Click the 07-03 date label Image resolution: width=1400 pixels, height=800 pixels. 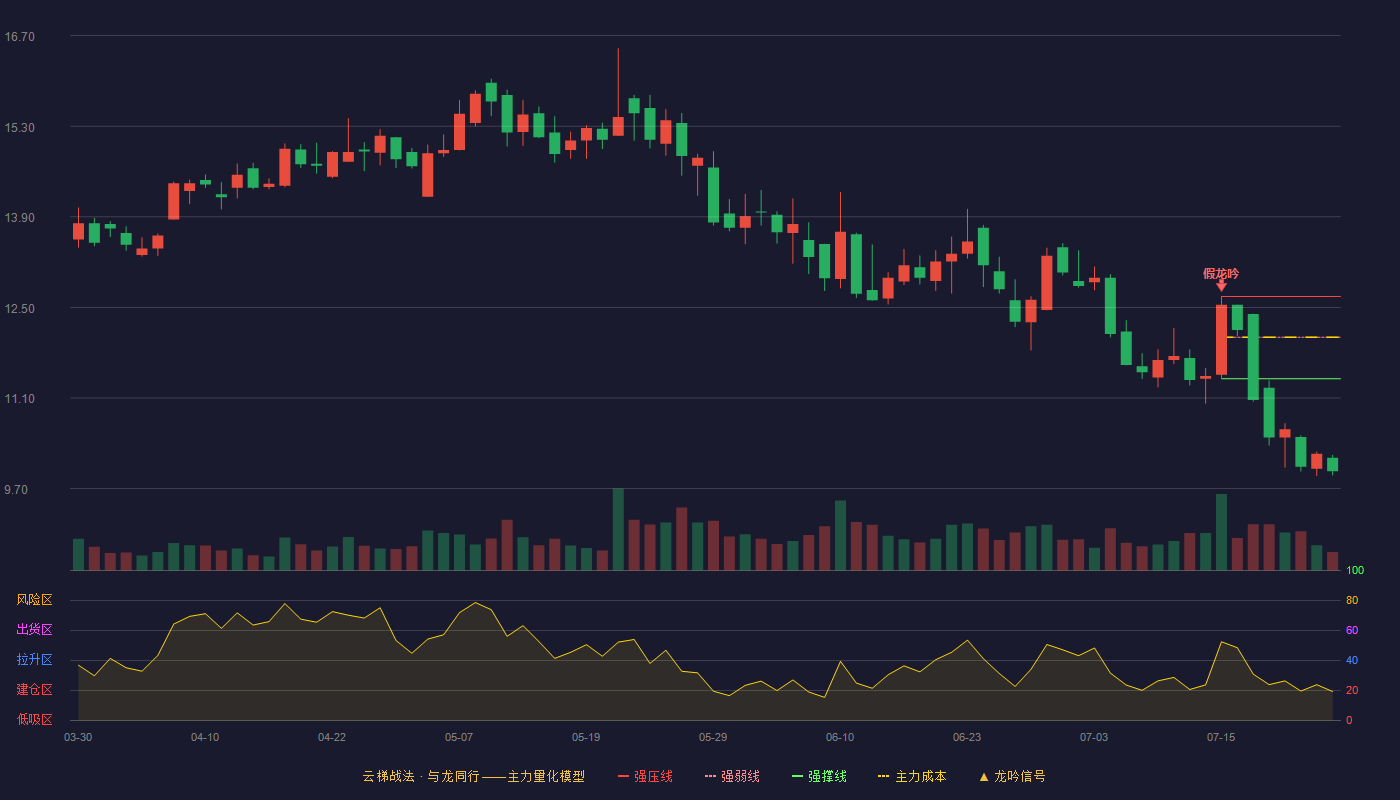1094,737
